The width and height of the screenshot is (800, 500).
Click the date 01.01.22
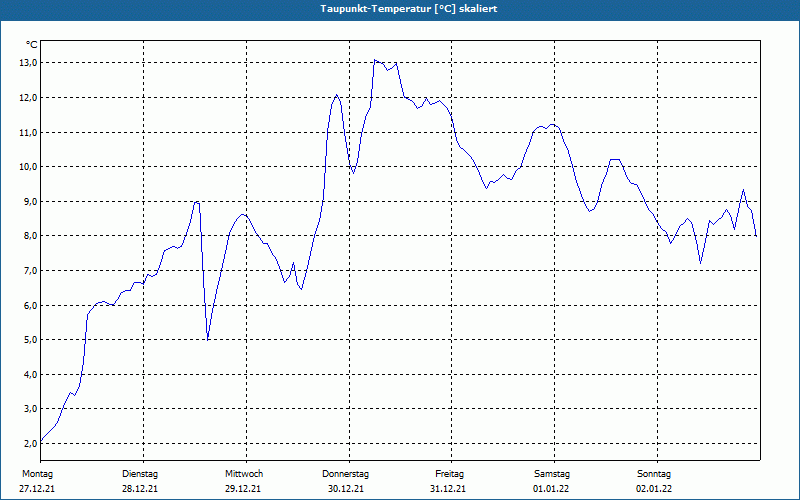pyautogui.click(x=551, y=489)
